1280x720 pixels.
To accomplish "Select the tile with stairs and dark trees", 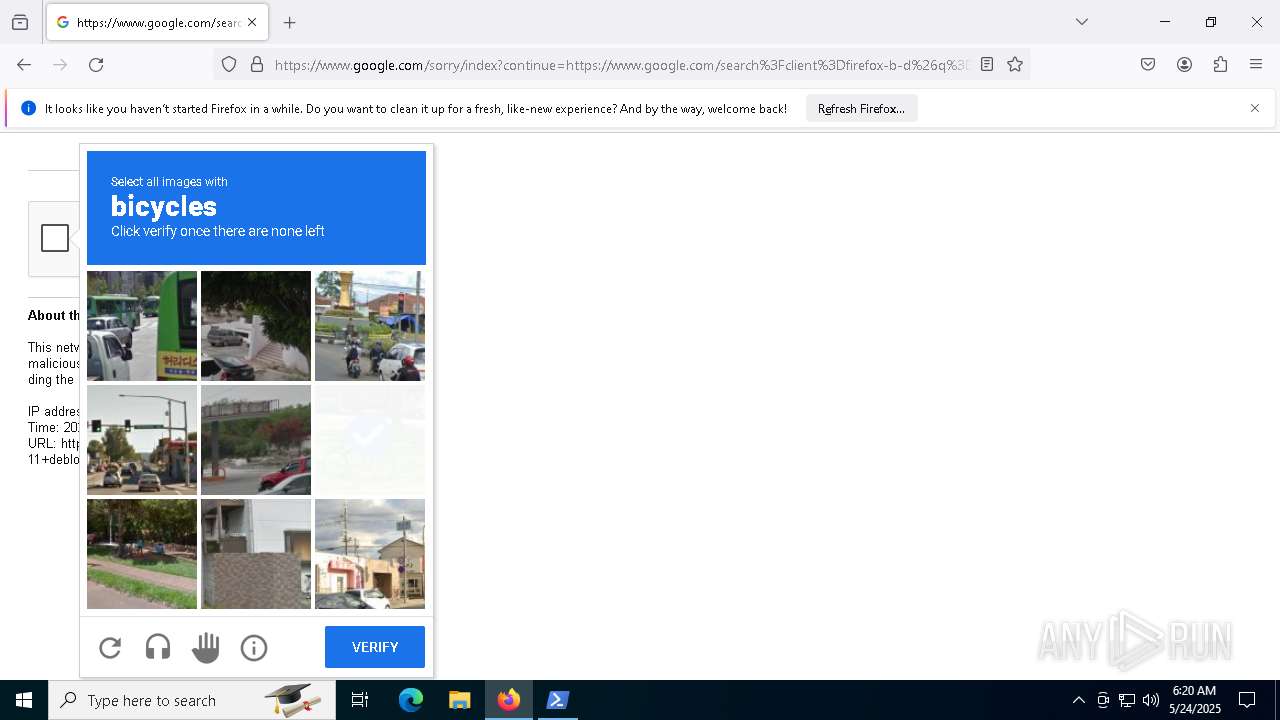I will (256, 326).
